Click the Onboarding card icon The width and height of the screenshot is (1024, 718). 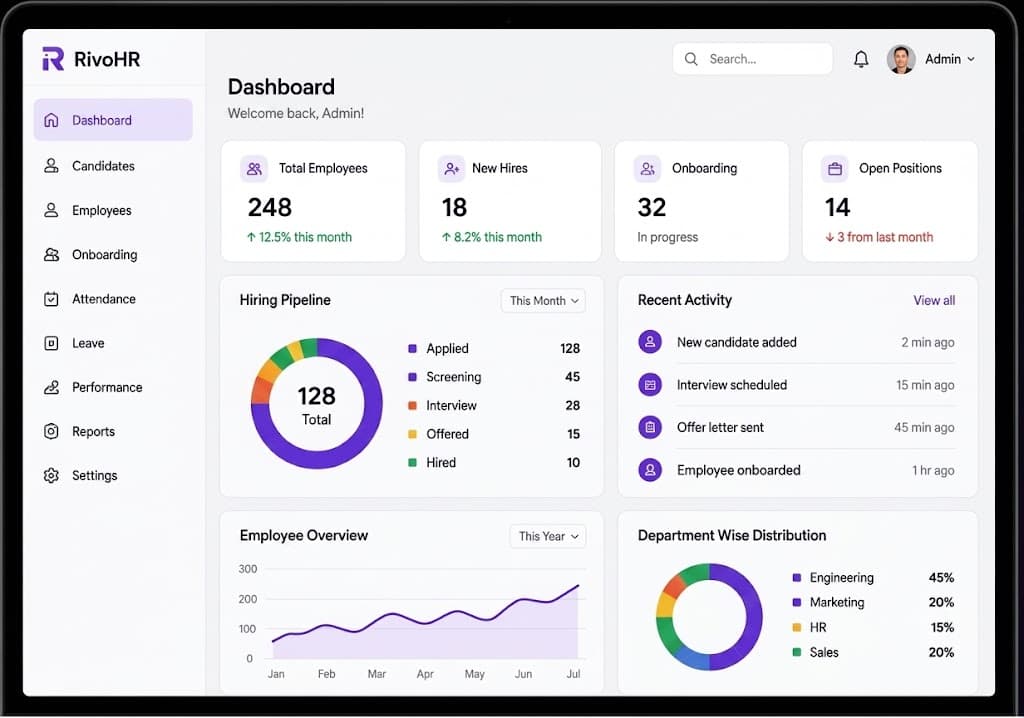[647, 169]
